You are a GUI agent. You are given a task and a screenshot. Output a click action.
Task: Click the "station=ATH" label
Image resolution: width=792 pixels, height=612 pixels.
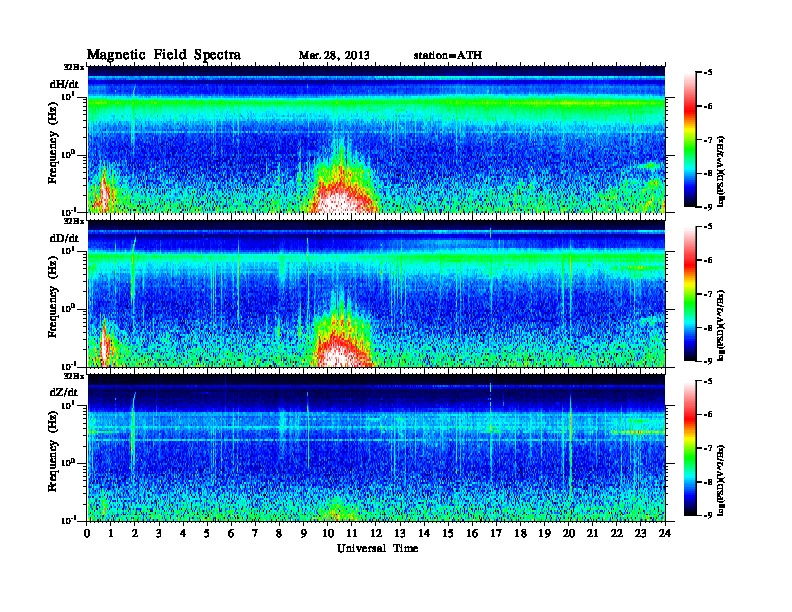448,56
